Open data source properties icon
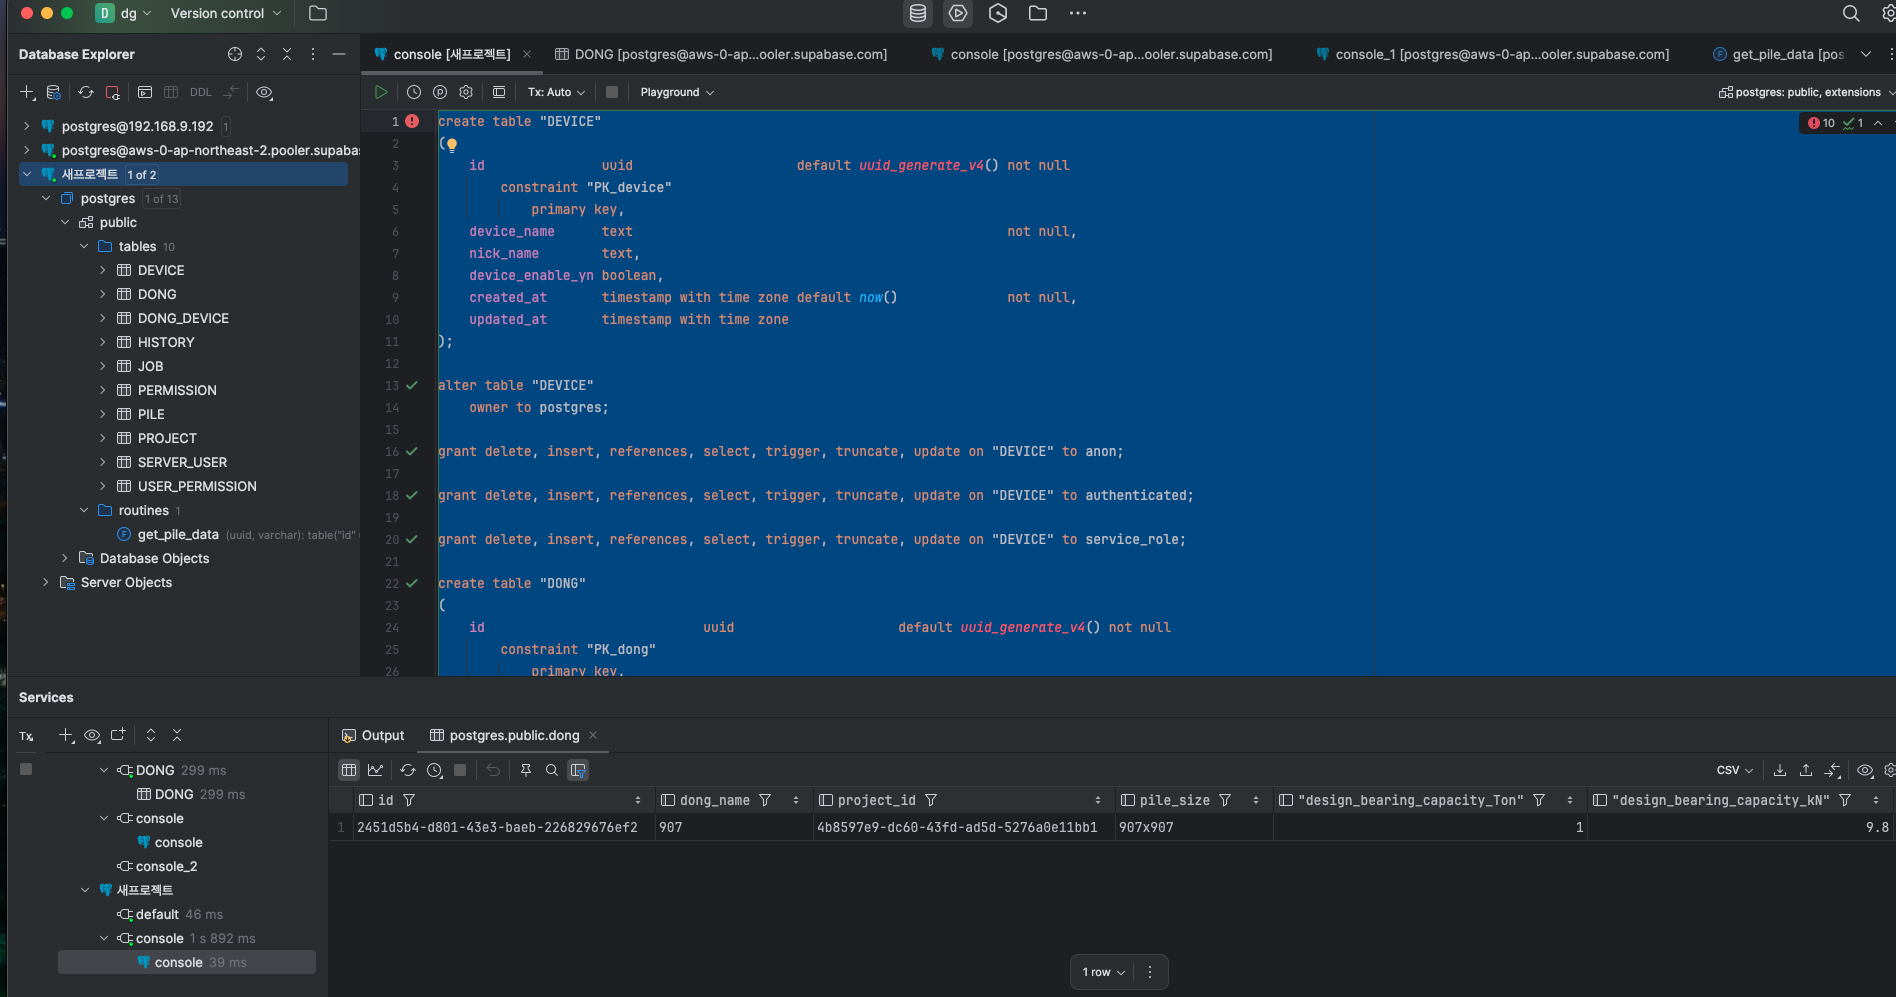The height and width of the screenshot is (997, 1896). 54,92
